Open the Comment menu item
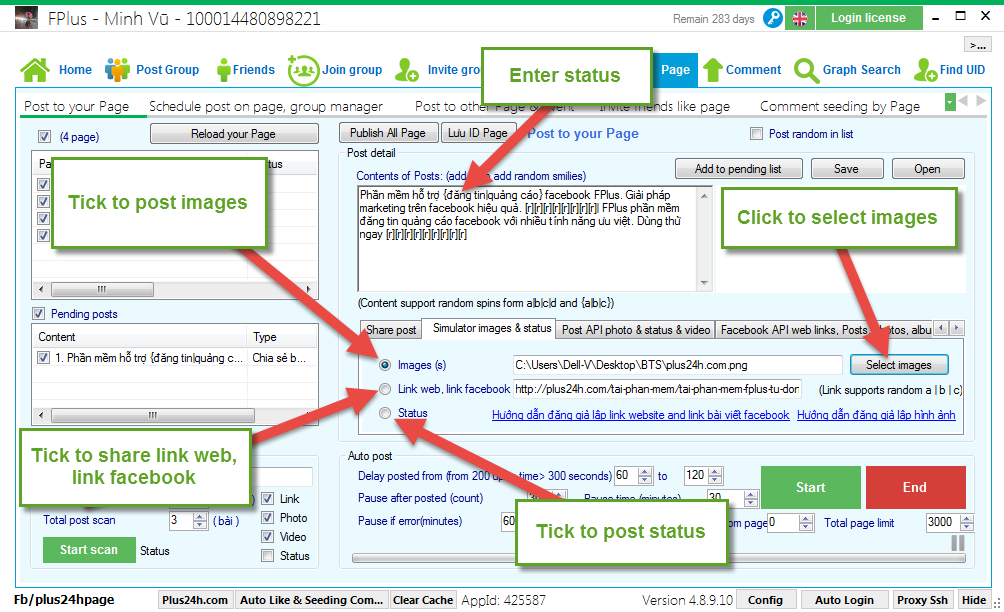1004x612 pixels. point(753,70)
